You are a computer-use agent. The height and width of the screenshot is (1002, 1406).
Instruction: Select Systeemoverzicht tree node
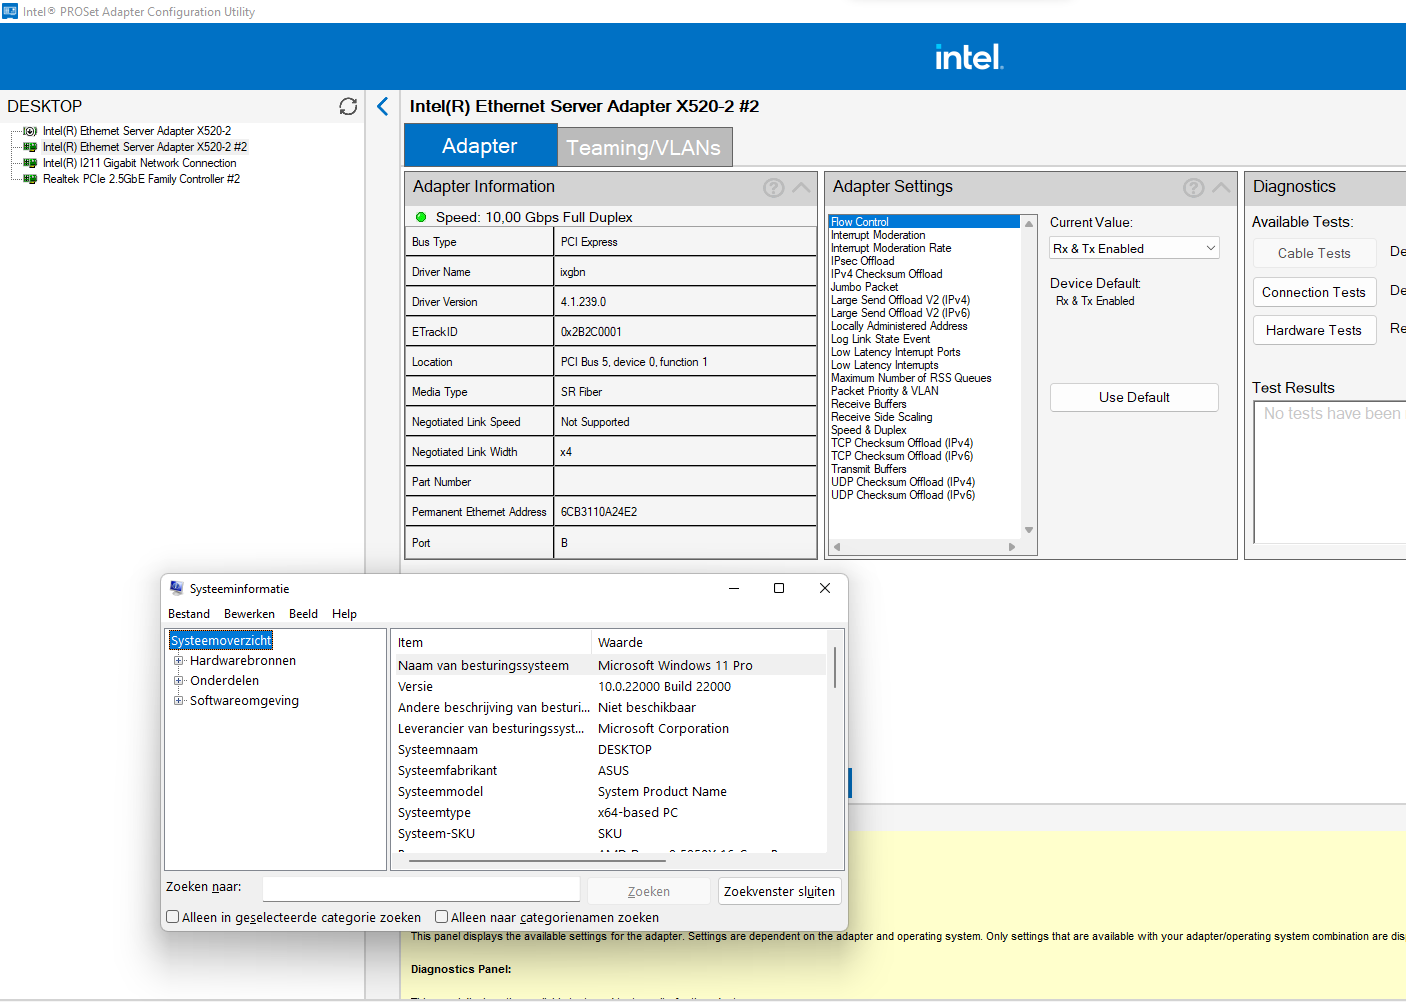coord(221,640)
